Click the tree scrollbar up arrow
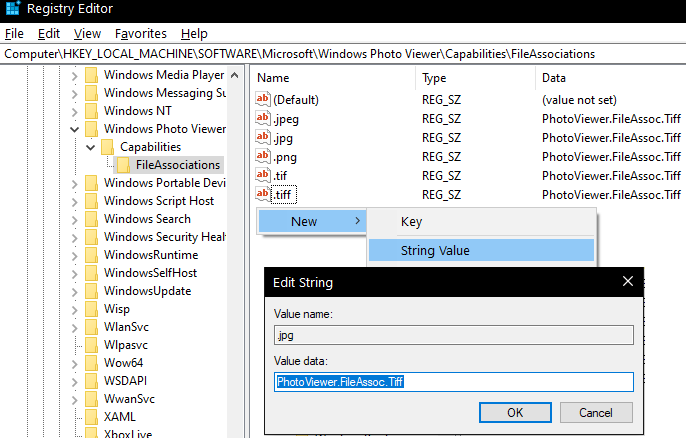The height and width of the screenshot is (438, 686). coord(234,75)
